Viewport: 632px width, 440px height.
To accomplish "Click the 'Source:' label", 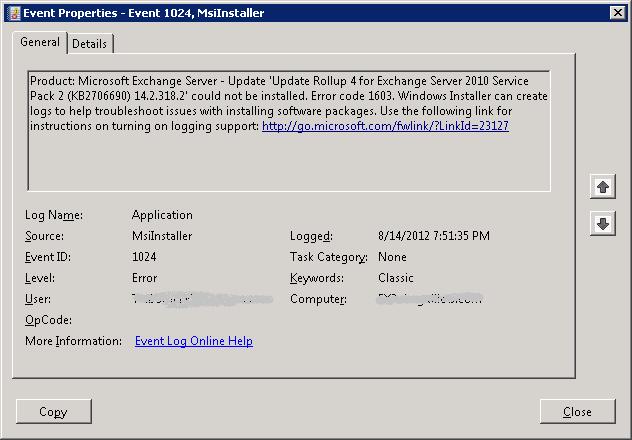I will coord(44,236).
